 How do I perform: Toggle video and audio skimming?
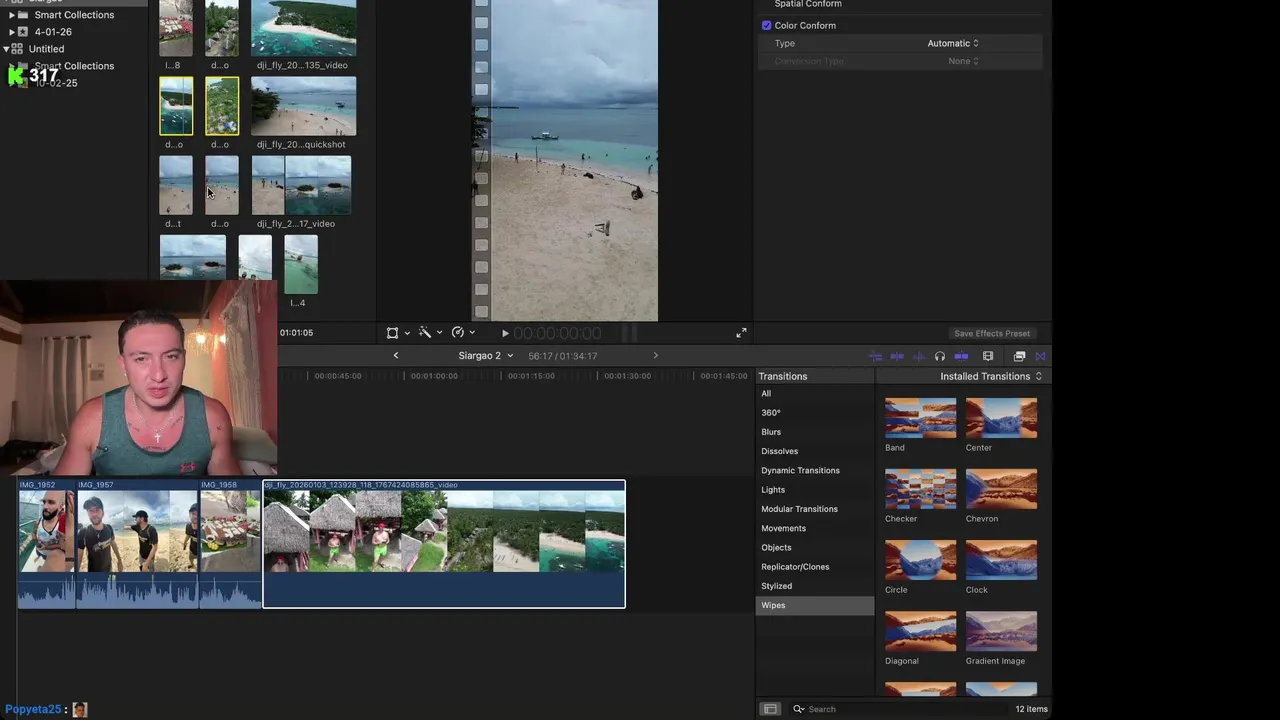(897, 356)
